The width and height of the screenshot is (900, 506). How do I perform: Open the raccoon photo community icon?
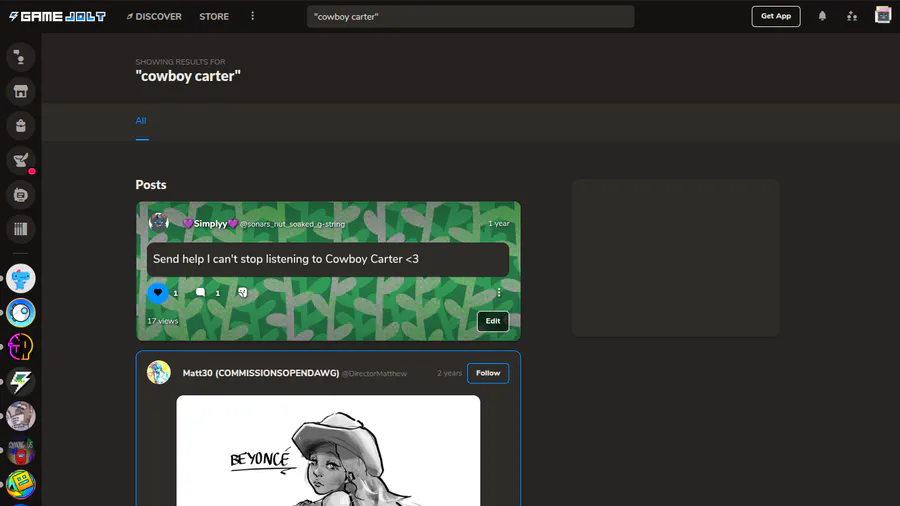click(21, 416)
